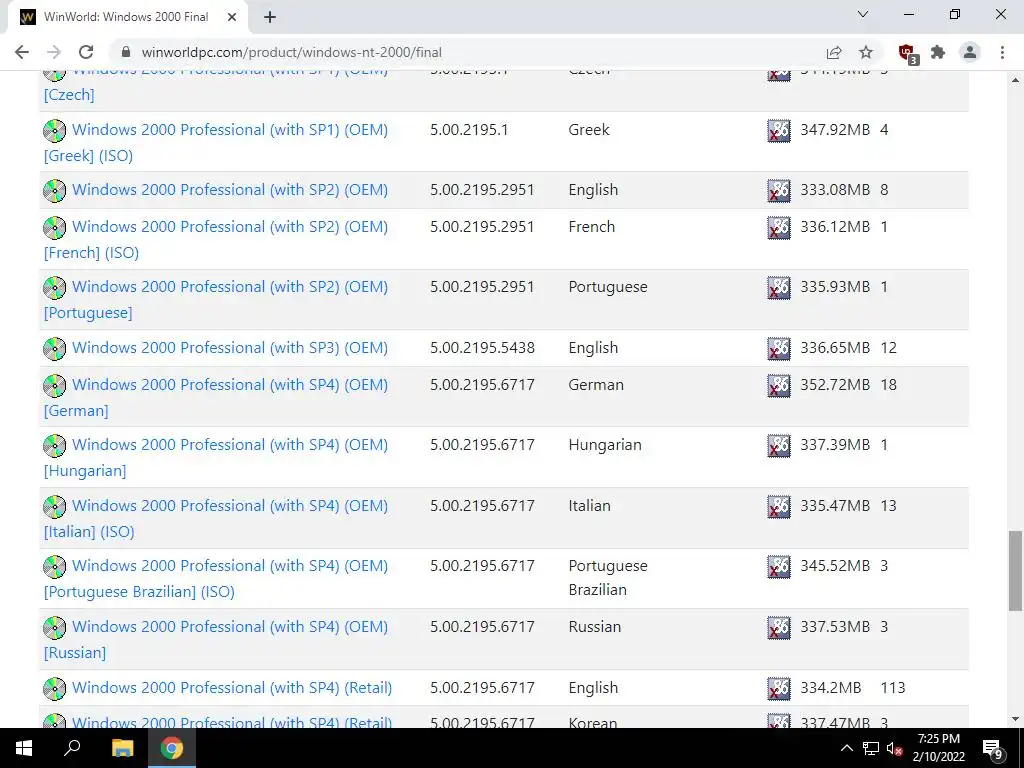Image resolution: width=1024 pixels, height=768 pixels.
Task: Bookmark this page with the star
Action: coord(866,52)
